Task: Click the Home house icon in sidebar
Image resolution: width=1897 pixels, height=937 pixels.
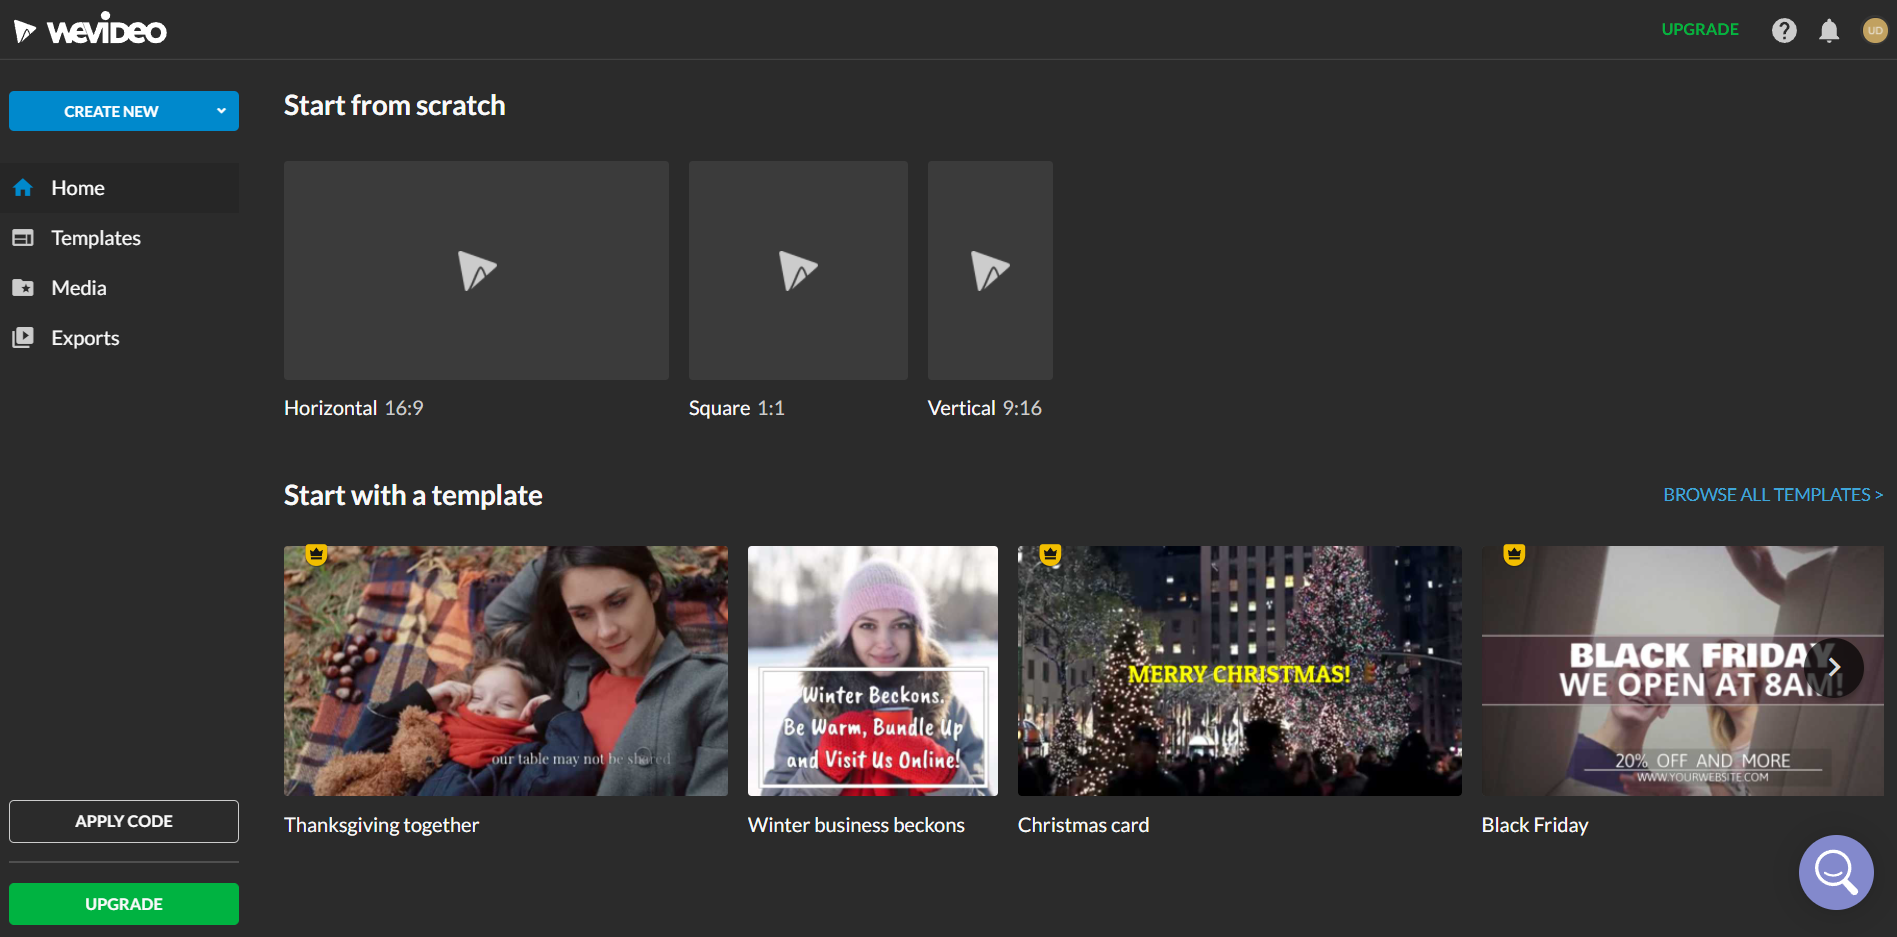Action: coord(23,188)
